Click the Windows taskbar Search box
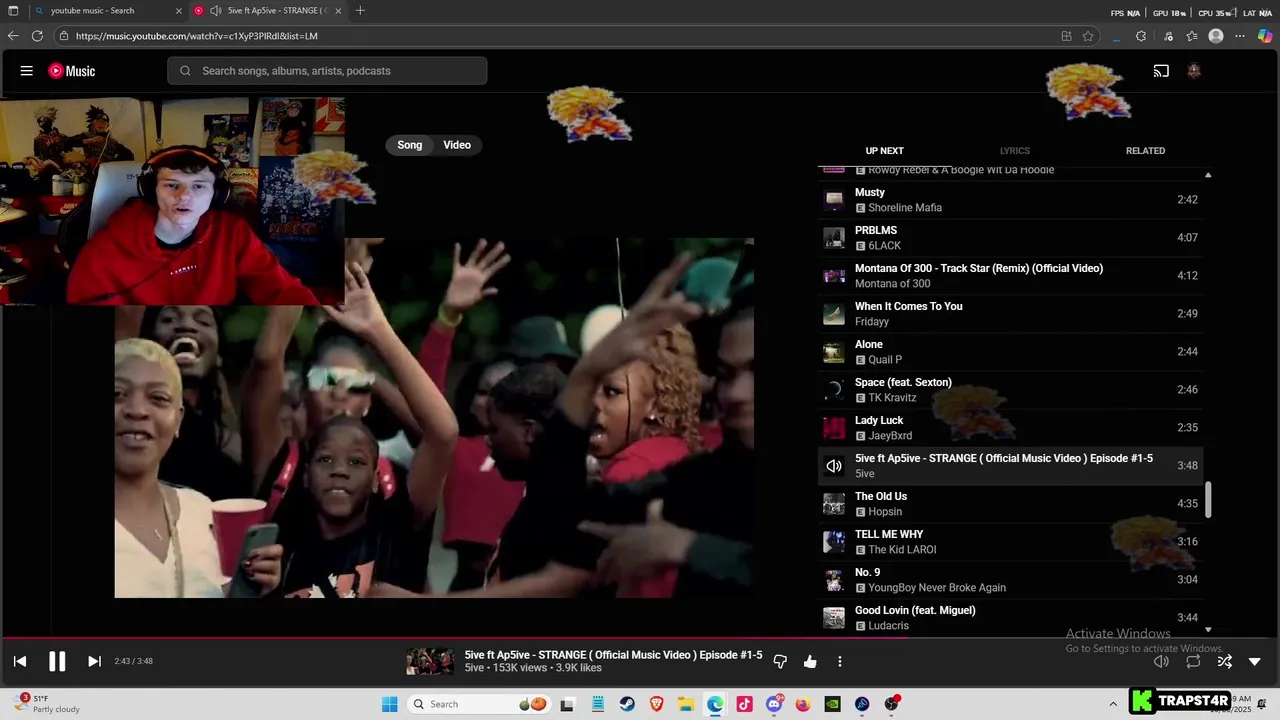 tap(480, 704)
